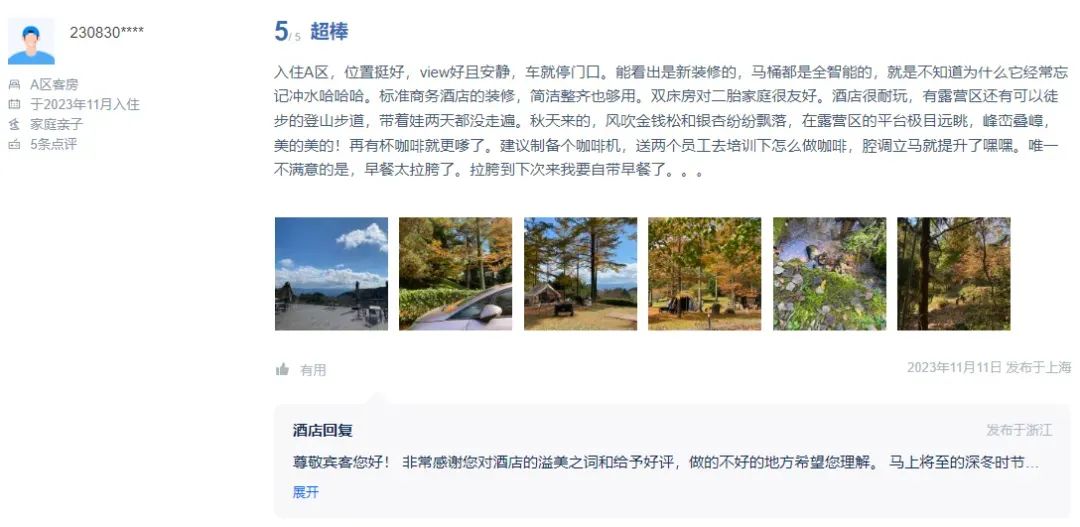This screenshot has width=1080, height=527.
Task: Click the 超棒 rating label
Action: click(x=329, y=32)
